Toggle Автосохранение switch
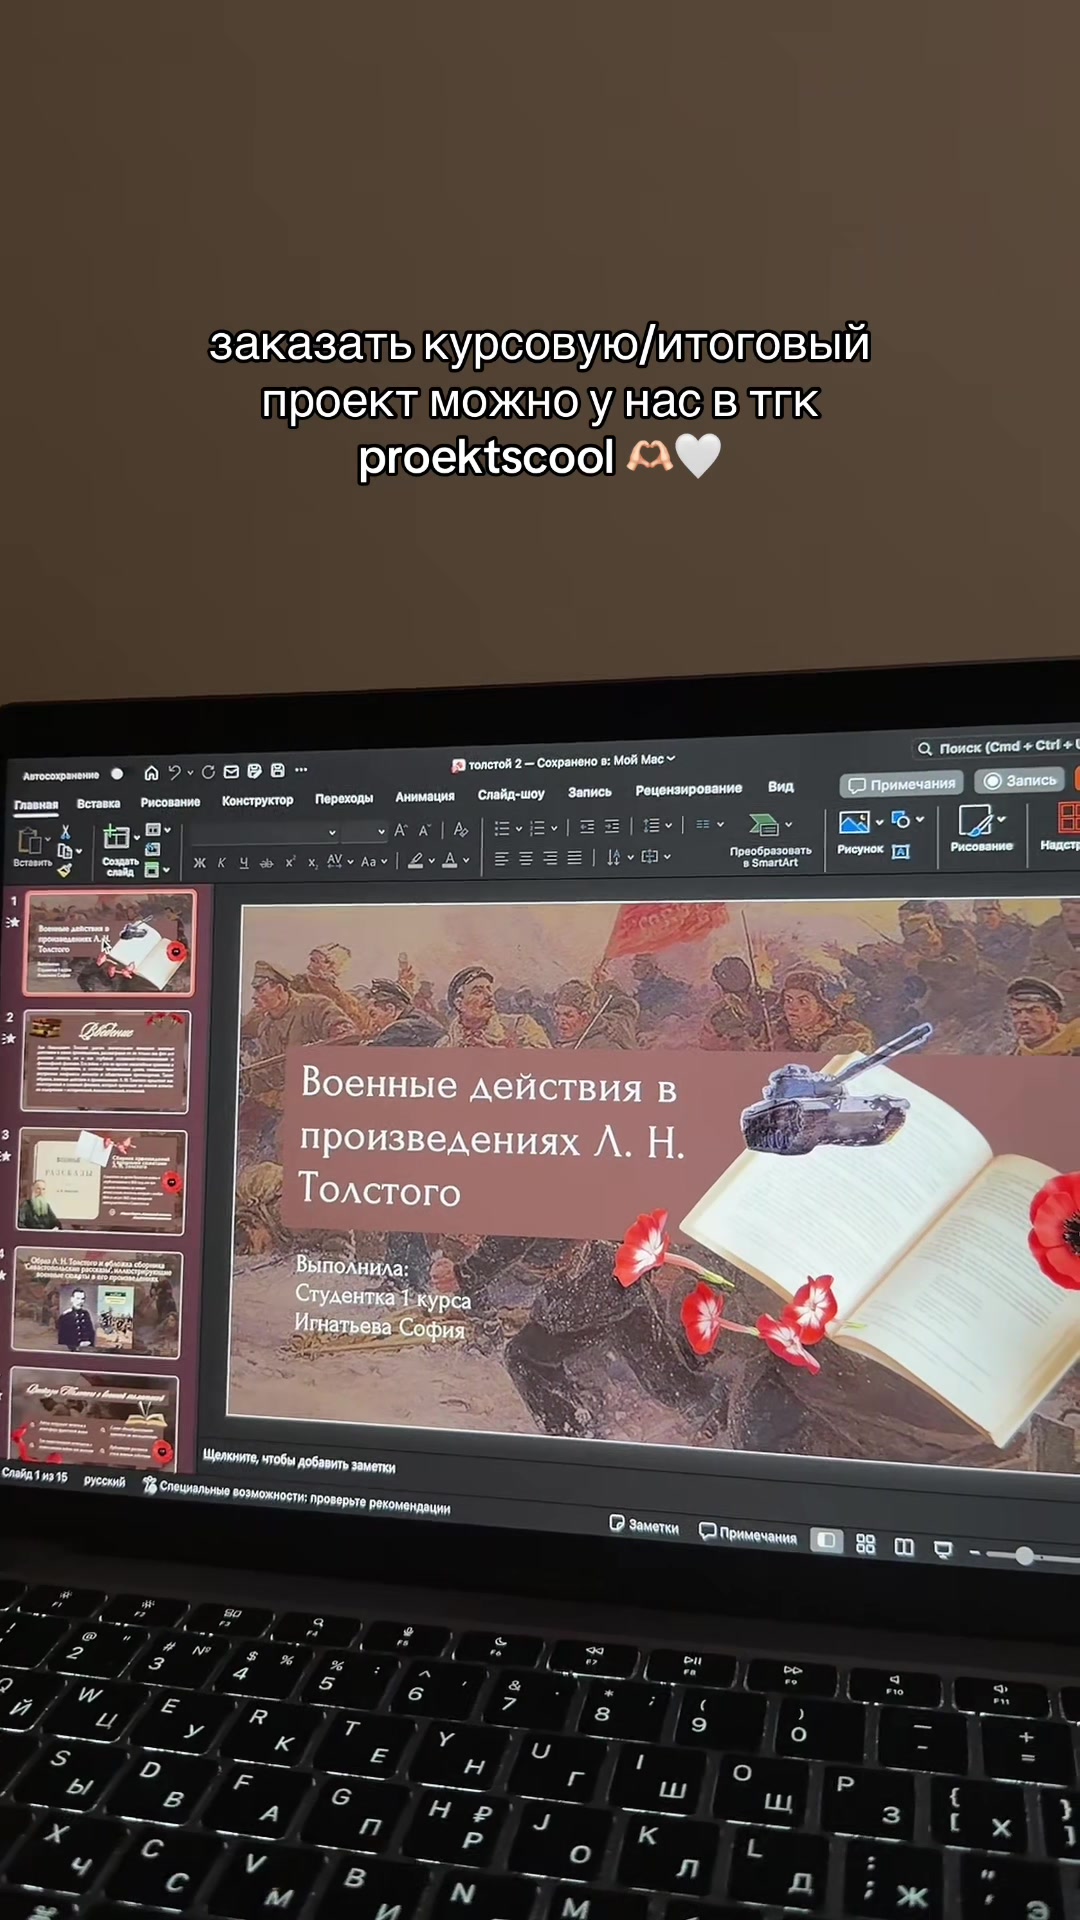The height and width of the screenshot is (1920, 1080). [116, 774]
